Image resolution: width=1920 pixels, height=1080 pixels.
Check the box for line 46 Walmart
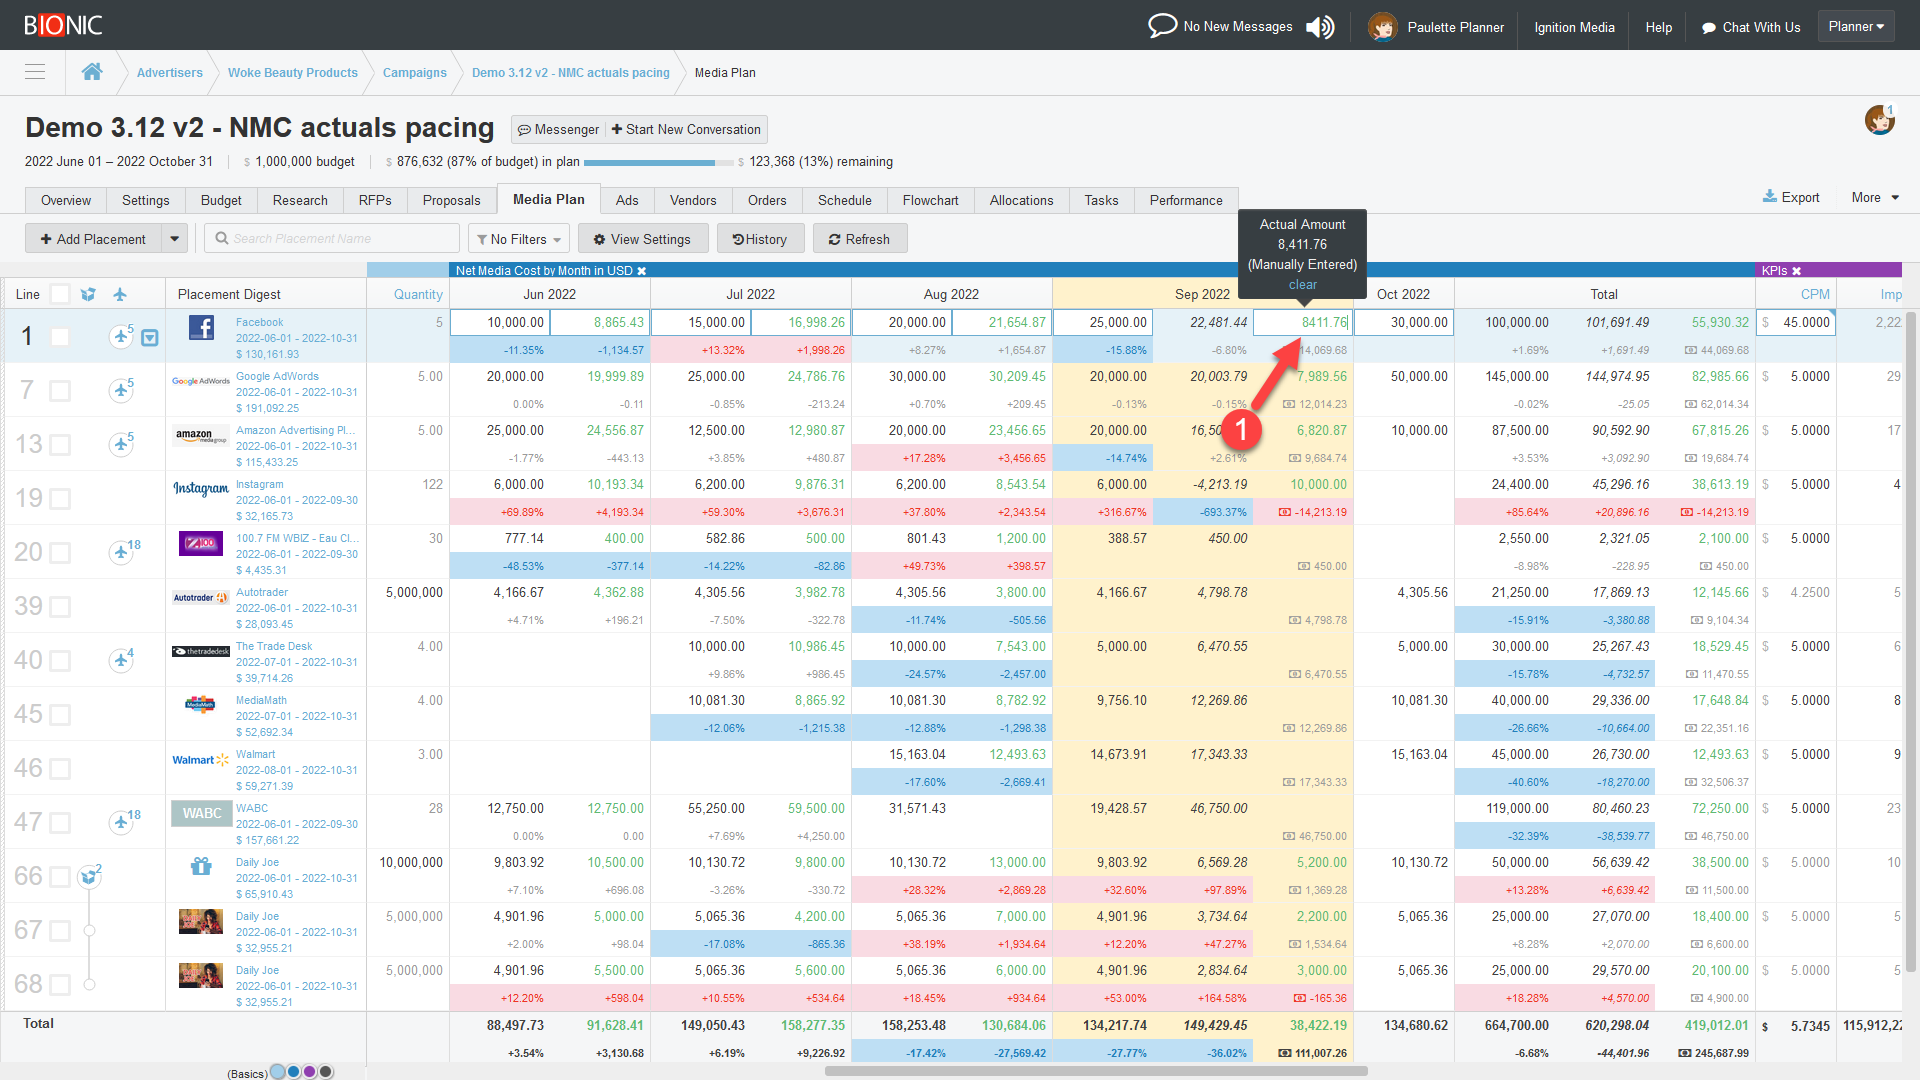click(x=60, y=769)
